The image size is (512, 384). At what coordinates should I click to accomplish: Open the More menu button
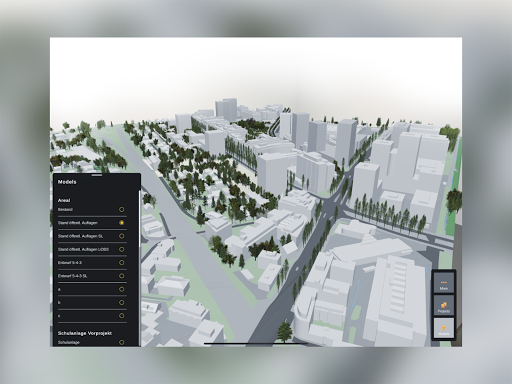coord(444,283)
